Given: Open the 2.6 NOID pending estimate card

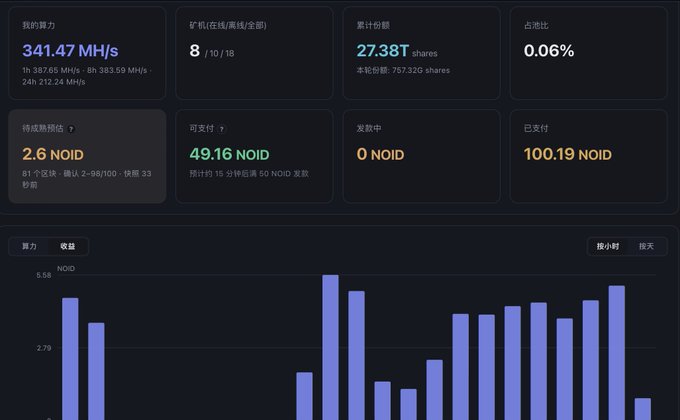Looking at the screenshot, I should (x=87, y=156).
